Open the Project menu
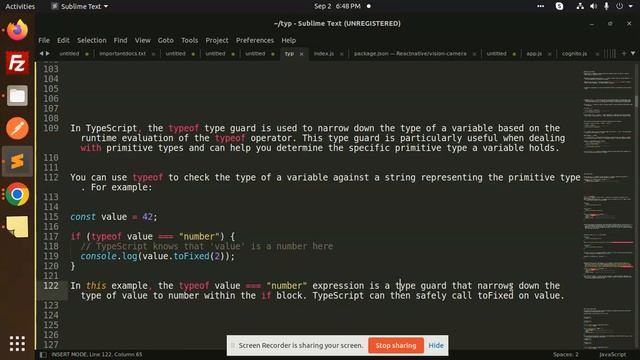Viewport: 640px width, 360px height. 217,40
